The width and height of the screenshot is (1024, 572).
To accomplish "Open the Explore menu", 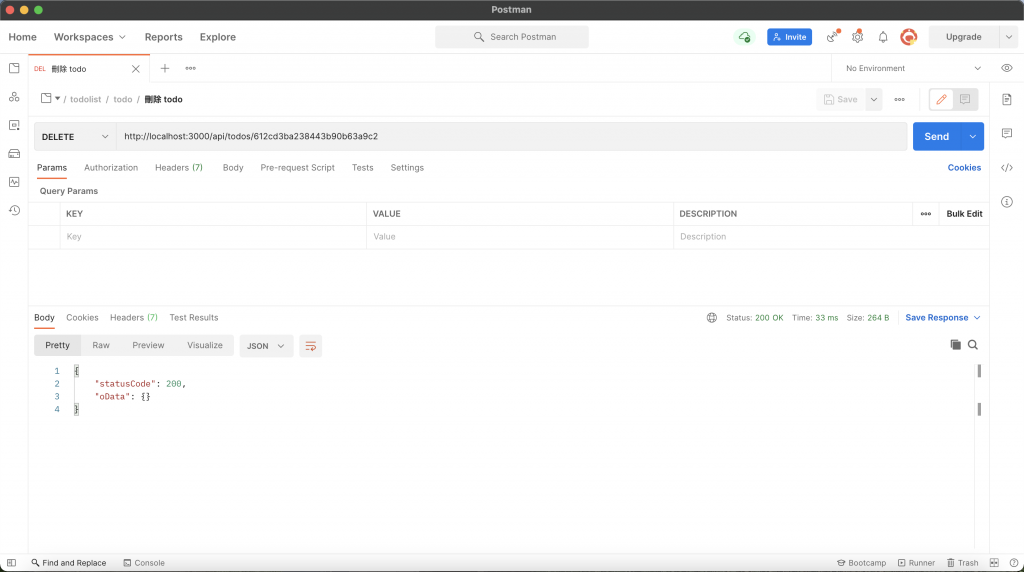I will [217, 37].
